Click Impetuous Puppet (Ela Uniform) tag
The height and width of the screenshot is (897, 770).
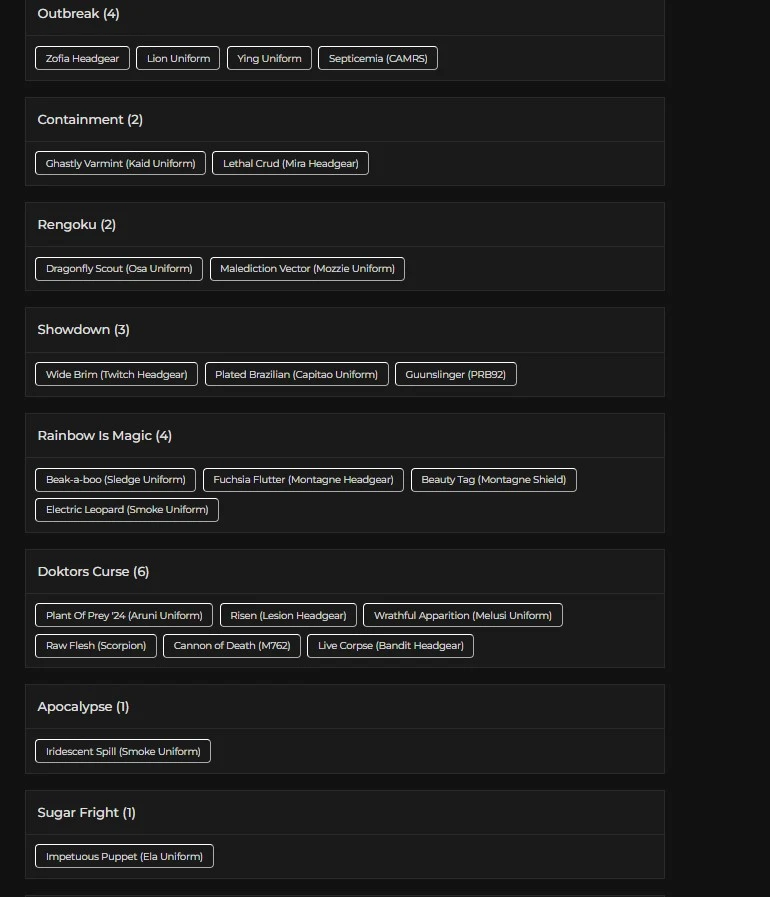pos(124,857)
